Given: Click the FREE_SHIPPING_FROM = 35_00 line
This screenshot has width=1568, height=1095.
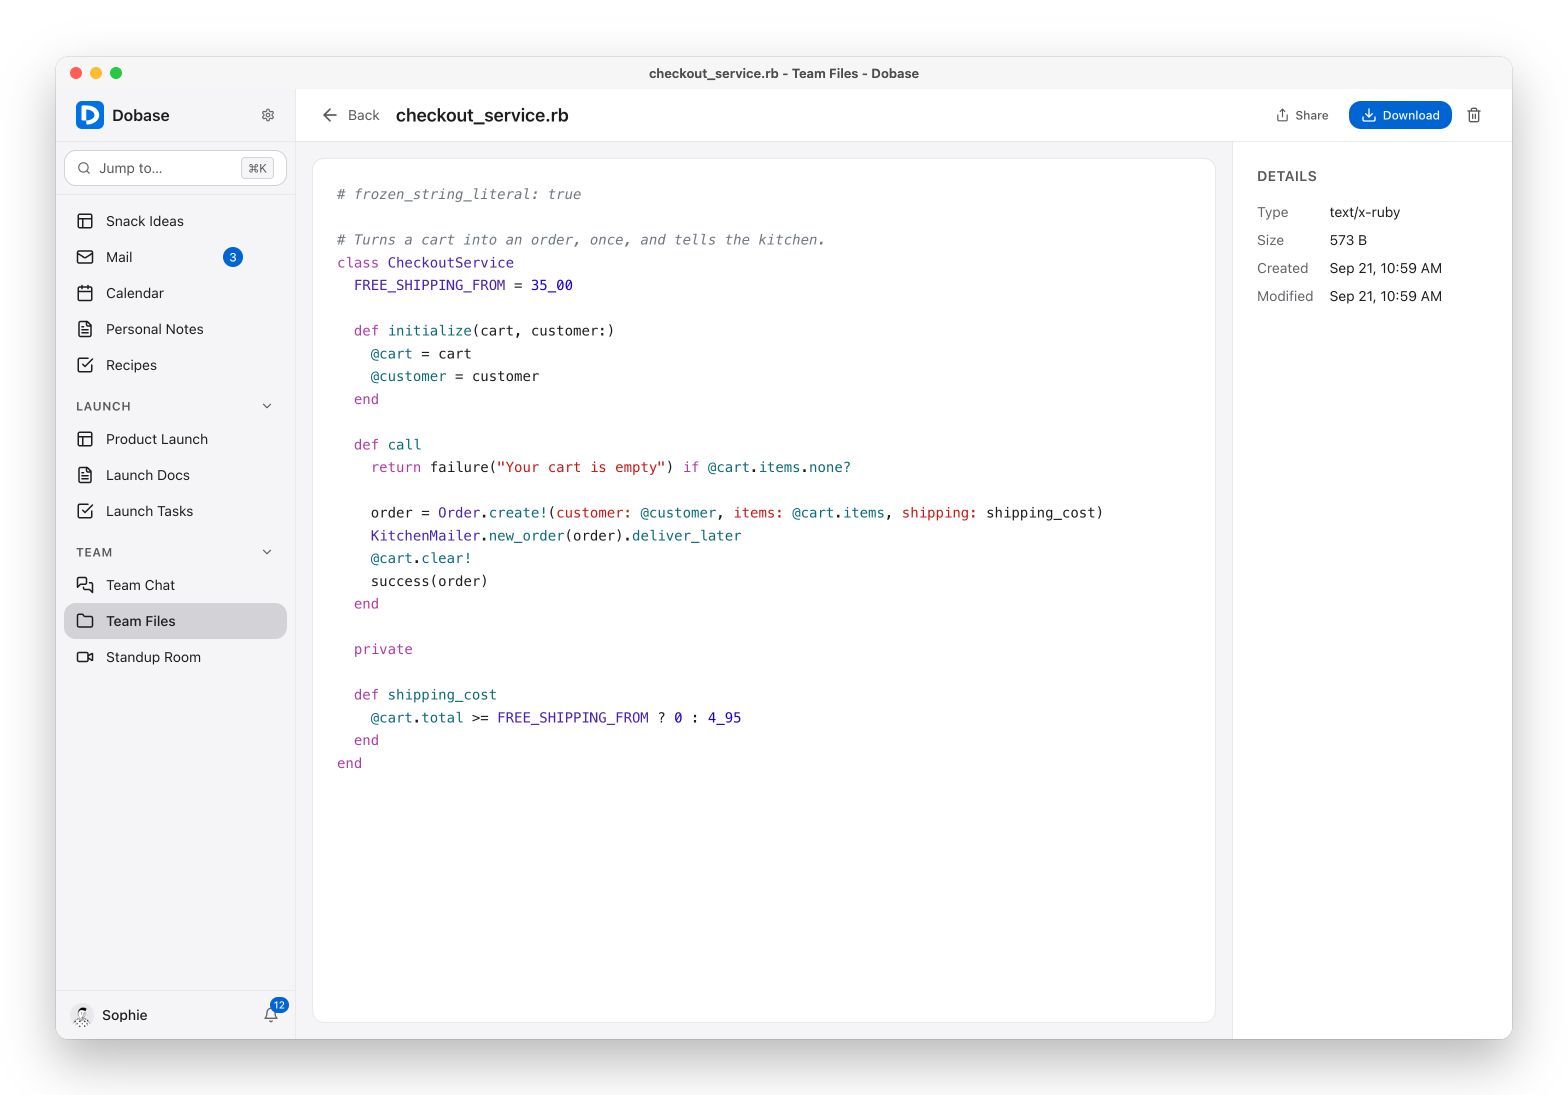Looking at the screenshot, I should point(463,285).
